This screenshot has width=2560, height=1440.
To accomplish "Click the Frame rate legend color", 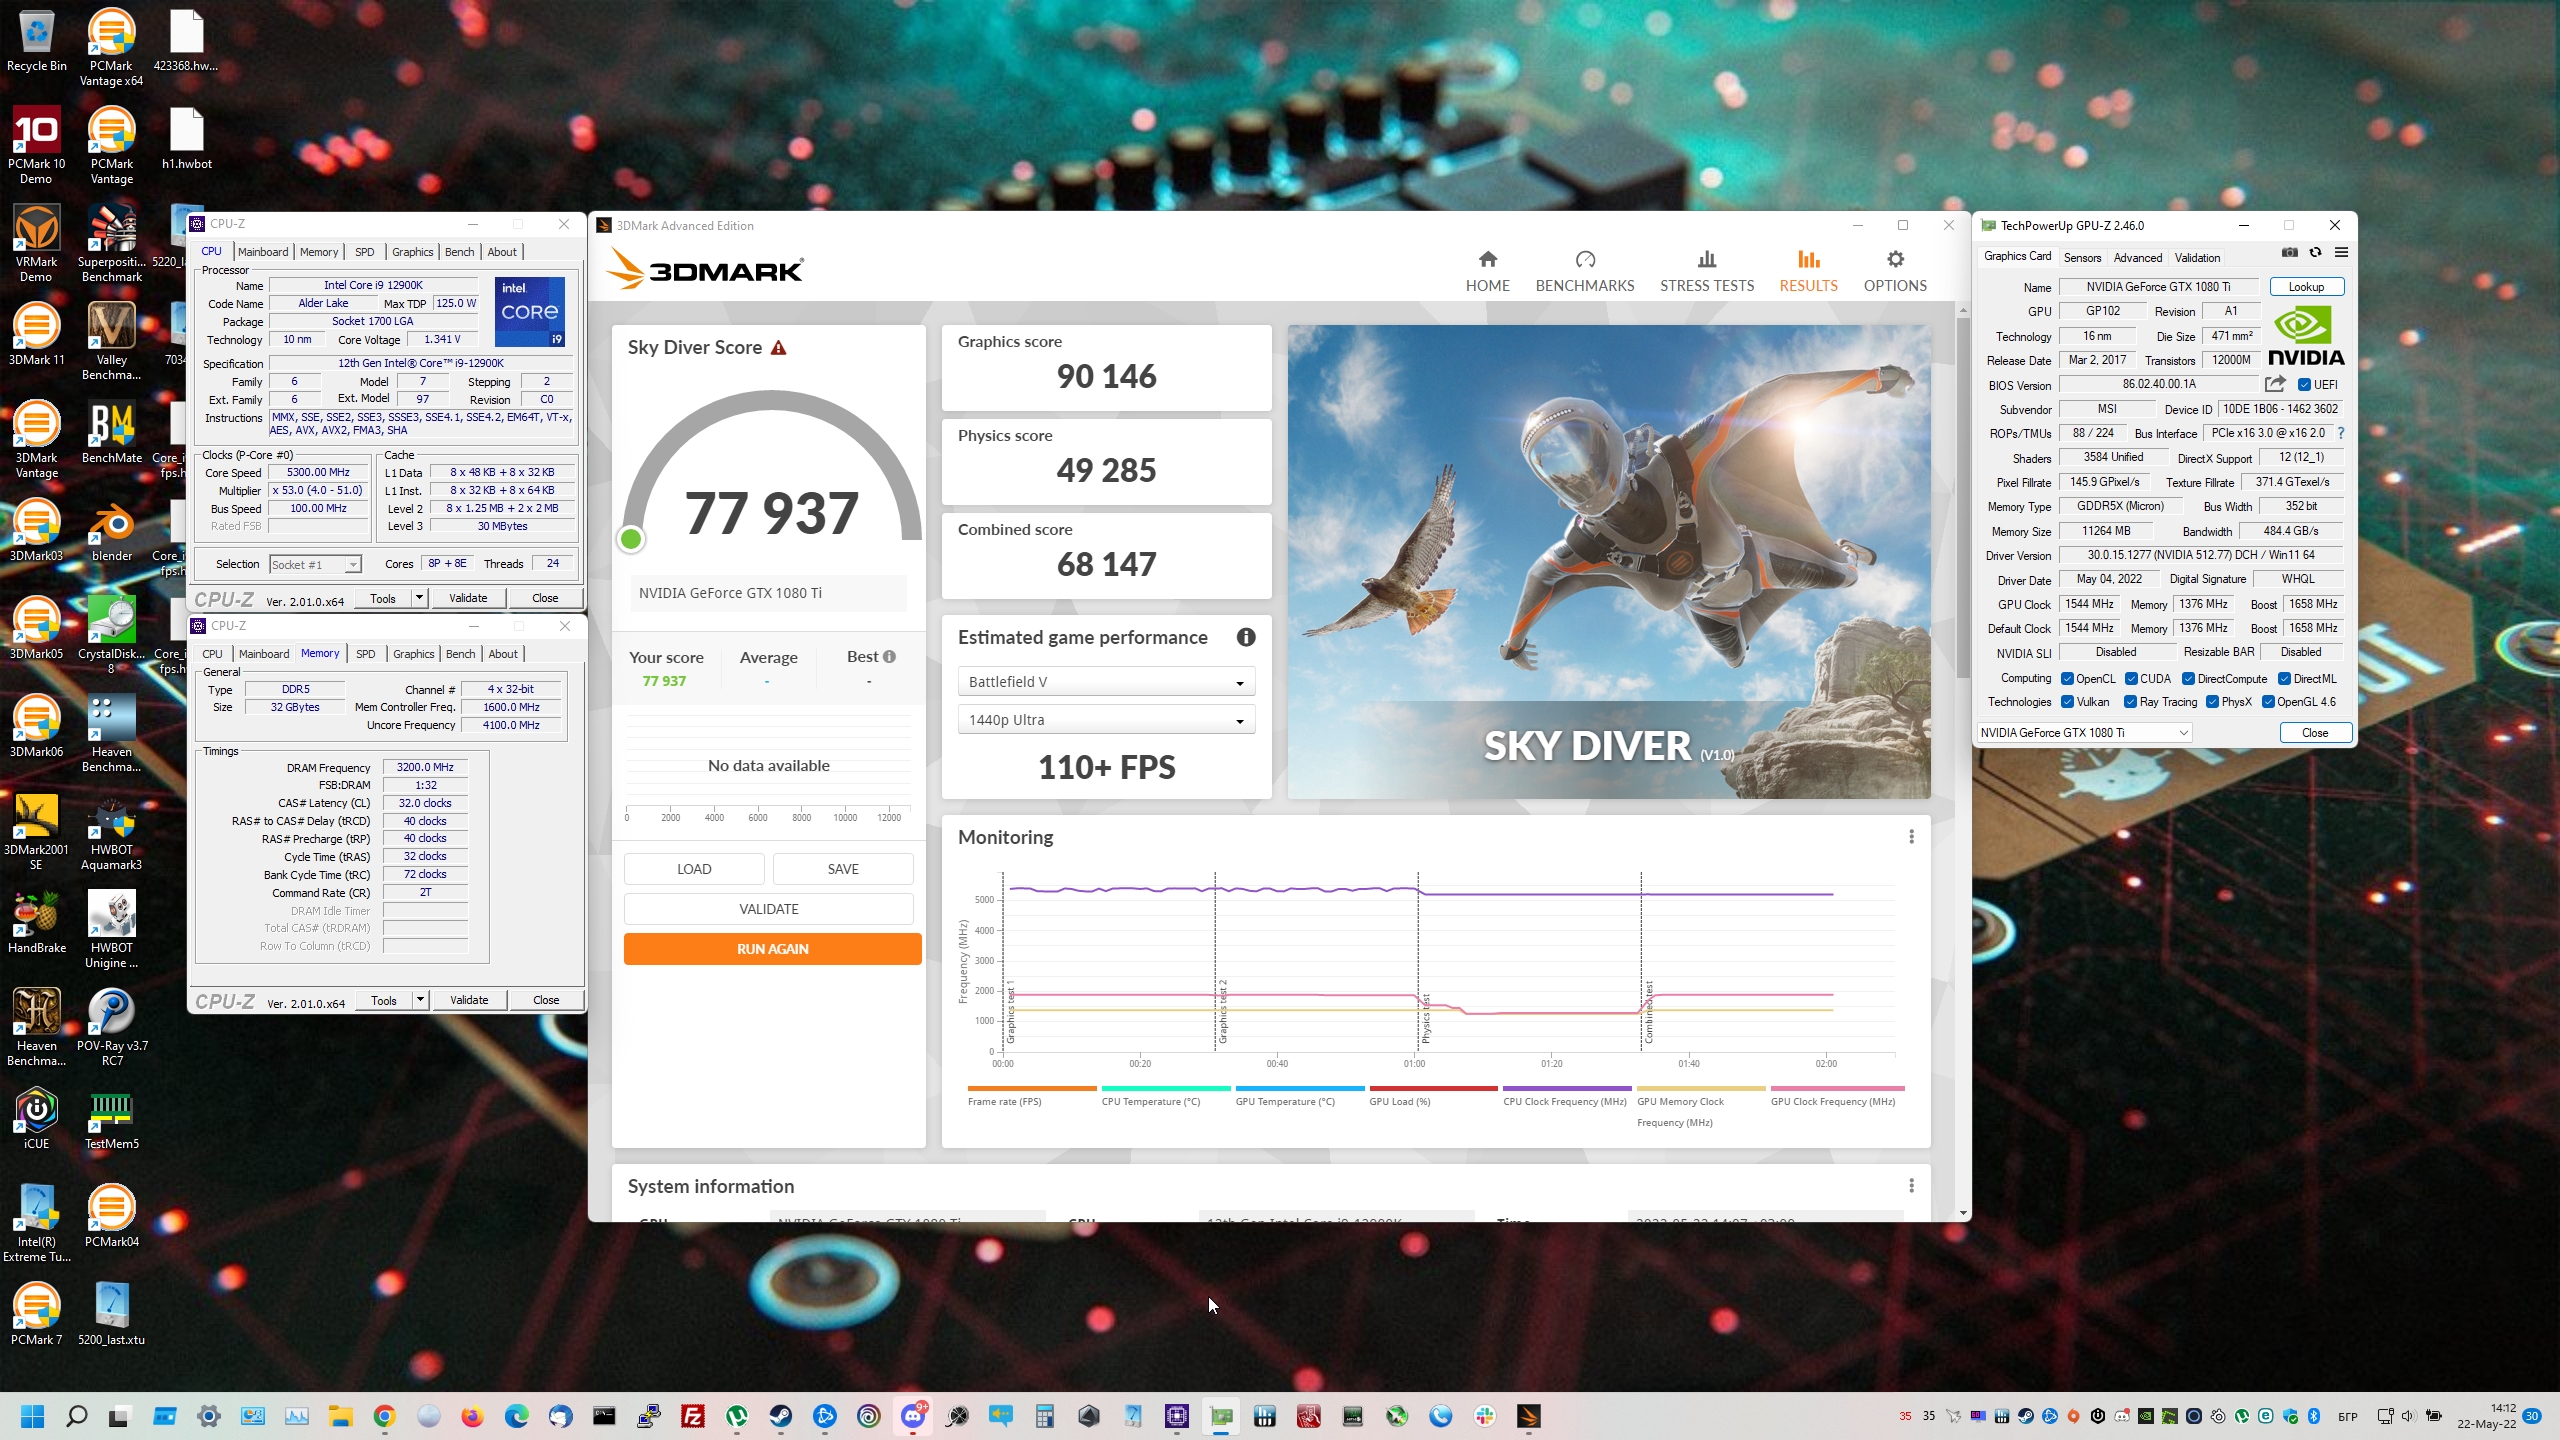I will [x=1031, y=1088].
